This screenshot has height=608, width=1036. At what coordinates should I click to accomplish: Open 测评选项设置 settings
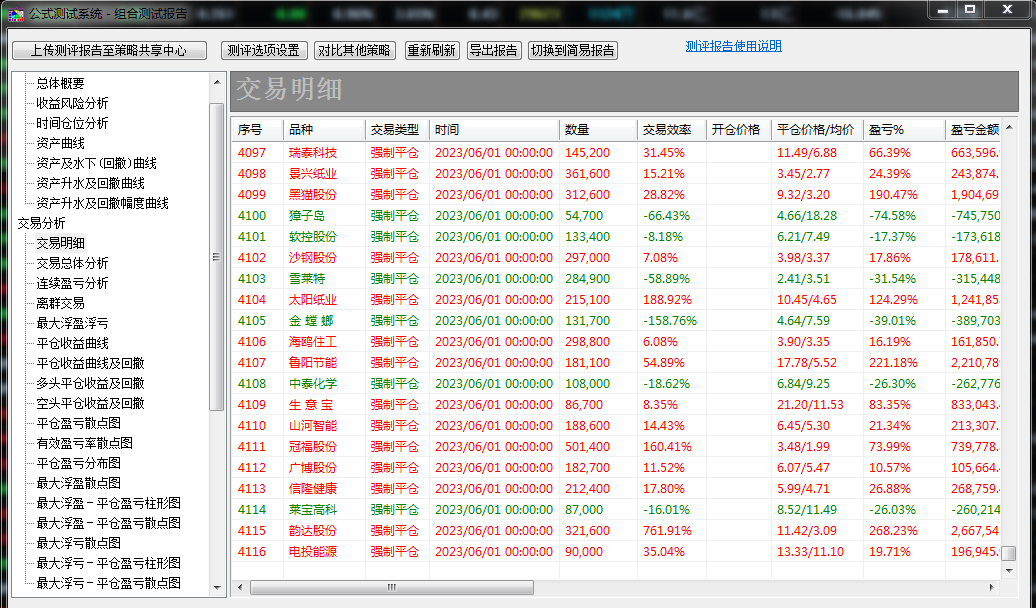coord(264,50)
